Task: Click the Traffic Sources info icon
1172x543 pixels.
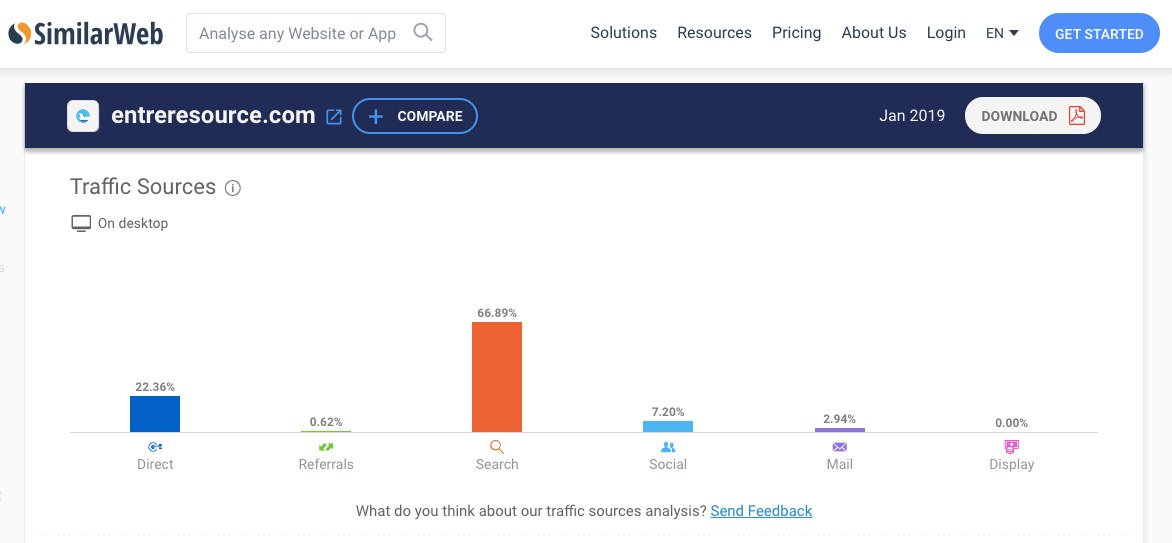Action: (233, 188)
